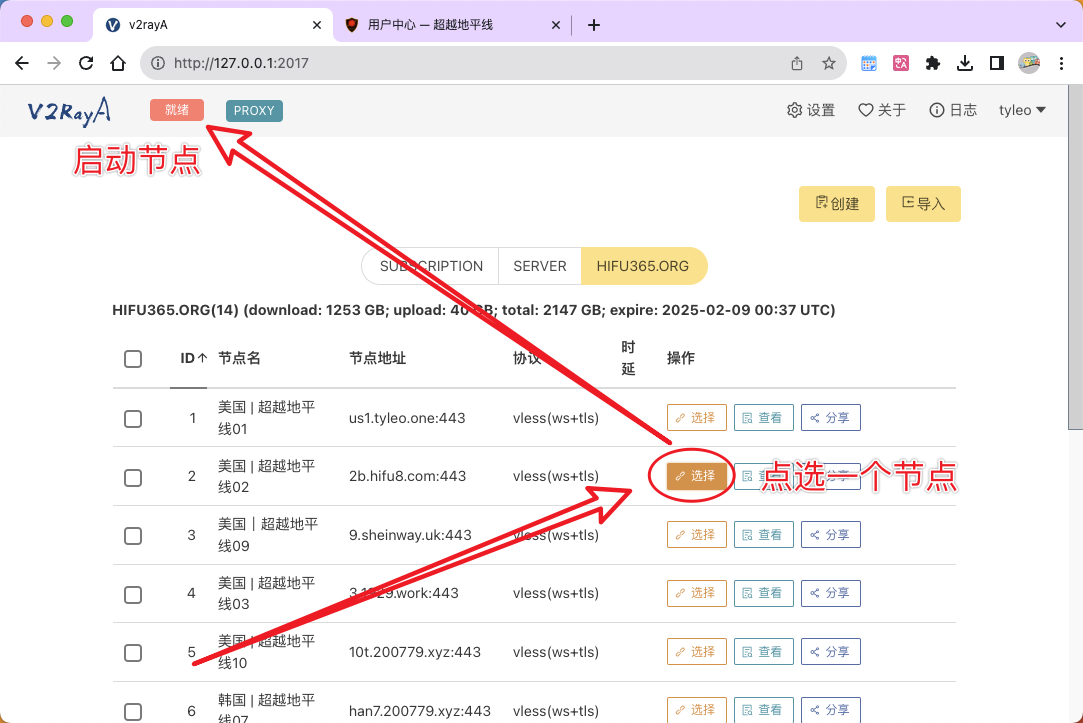Open settings via the gear icon
The image size is (1083, 723).
795,110
